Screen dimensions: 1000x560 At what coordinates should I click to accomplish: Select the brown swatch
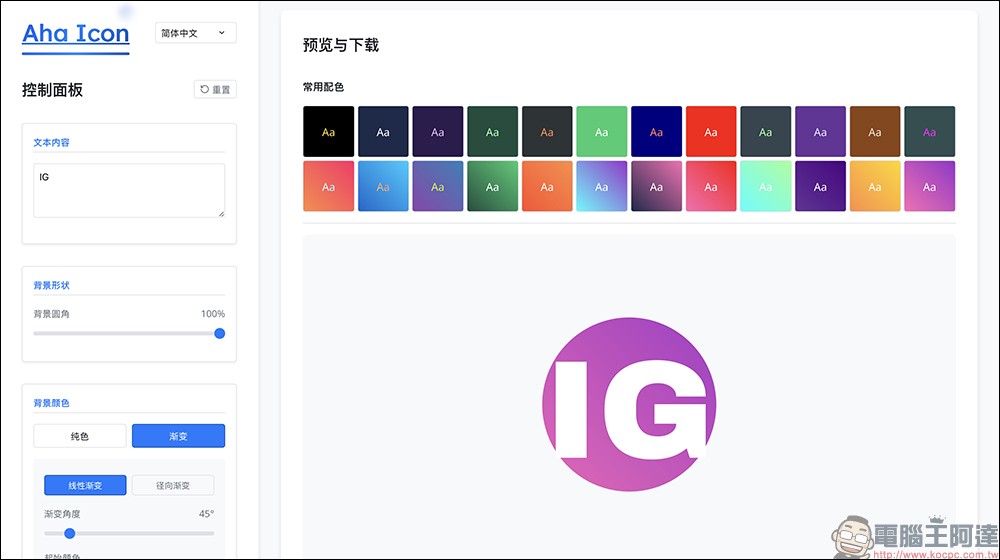875,131
